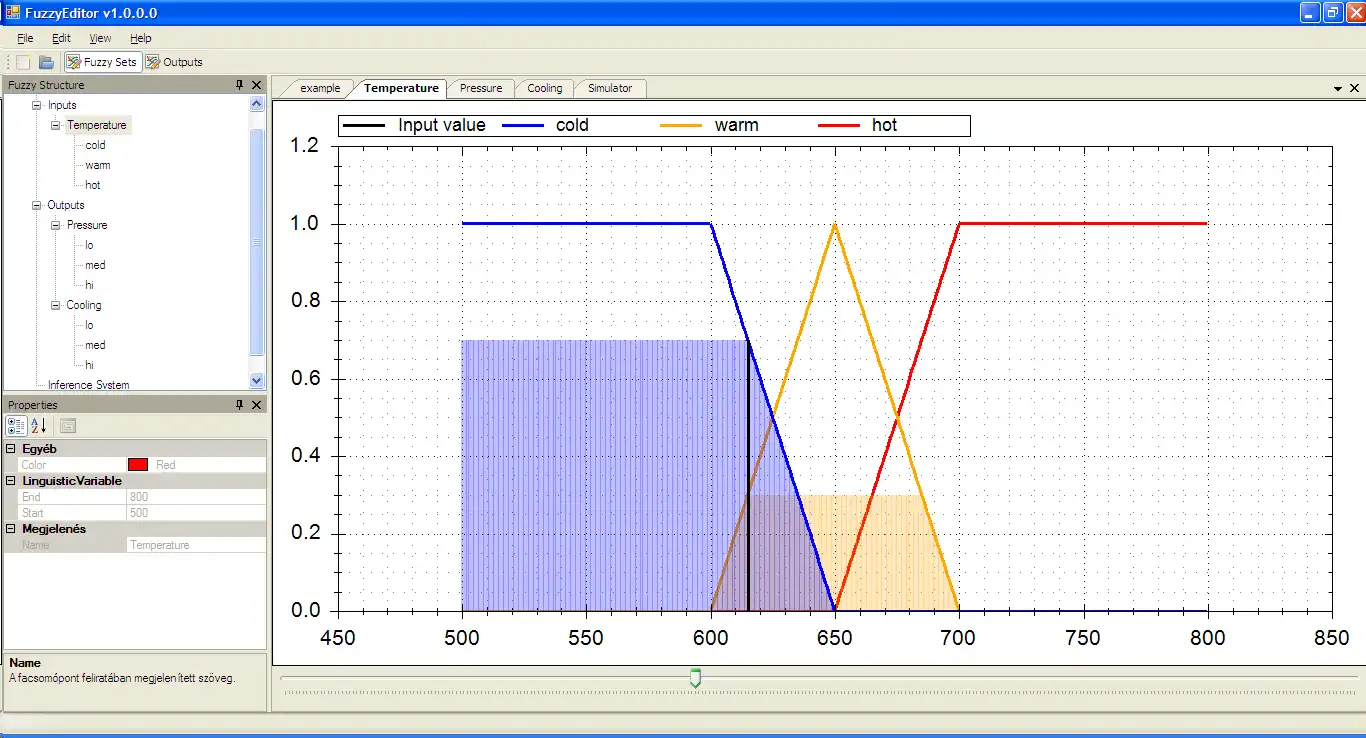1366x738 pixels.
Task: Toggle the Fuzzy Sets toolbar button
Action: click(x=102, y=62)
